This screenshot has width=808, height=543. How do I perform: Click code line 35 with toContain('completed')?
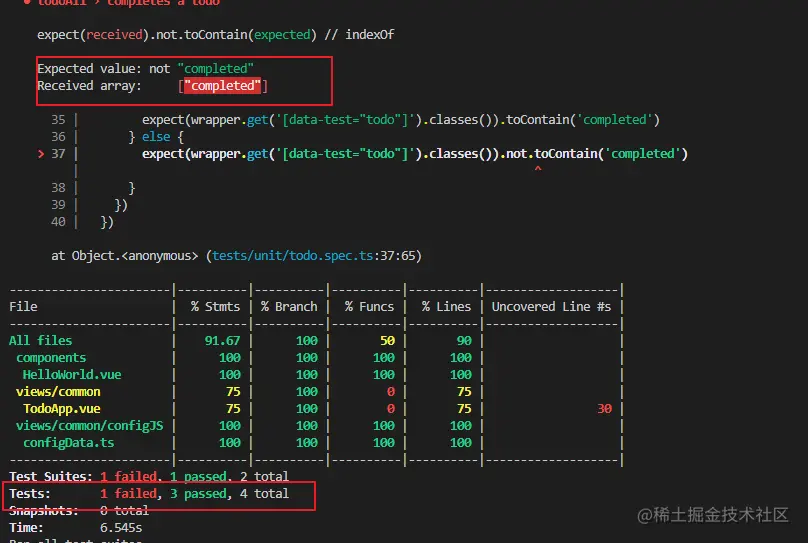coord(400,120)
